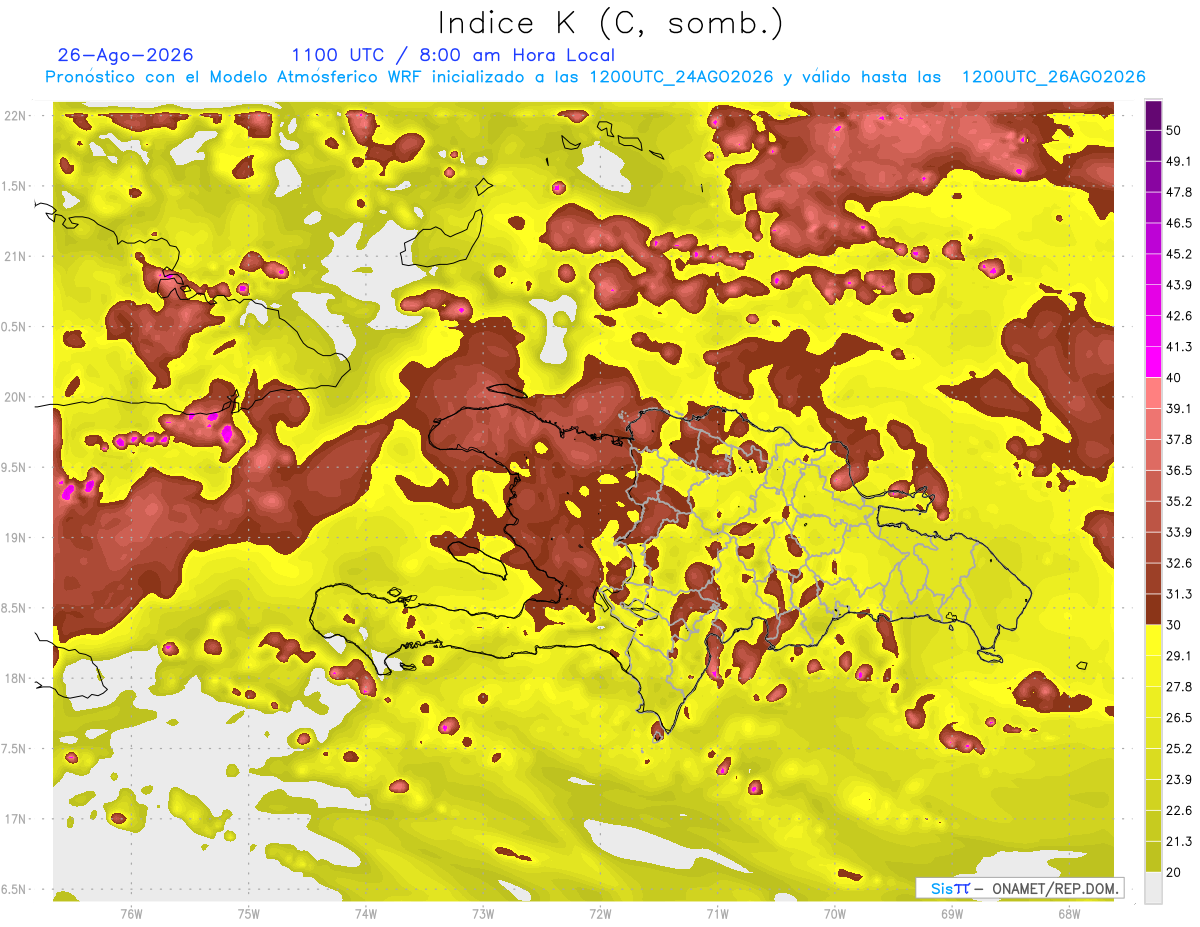This screenshot has width=1200, height=927.
Task: Click the color scale value "21.3"
Action: tap(1178, 841)
